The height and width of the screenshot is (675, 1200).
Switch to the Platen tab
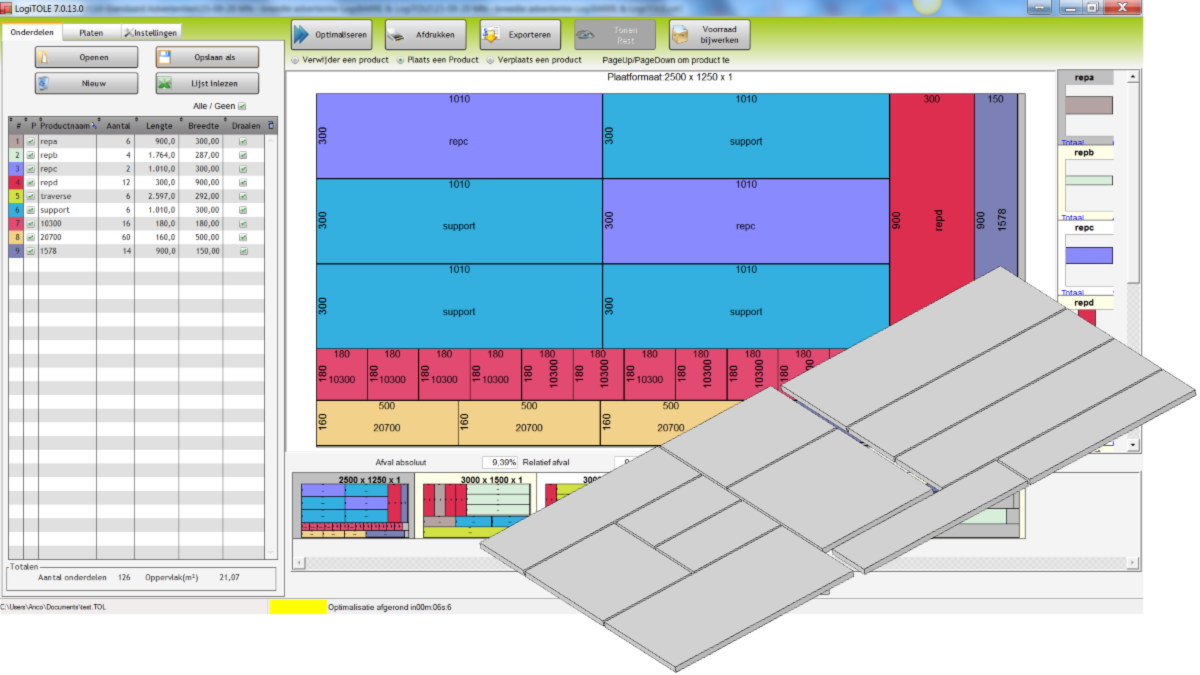coord(90,31)
